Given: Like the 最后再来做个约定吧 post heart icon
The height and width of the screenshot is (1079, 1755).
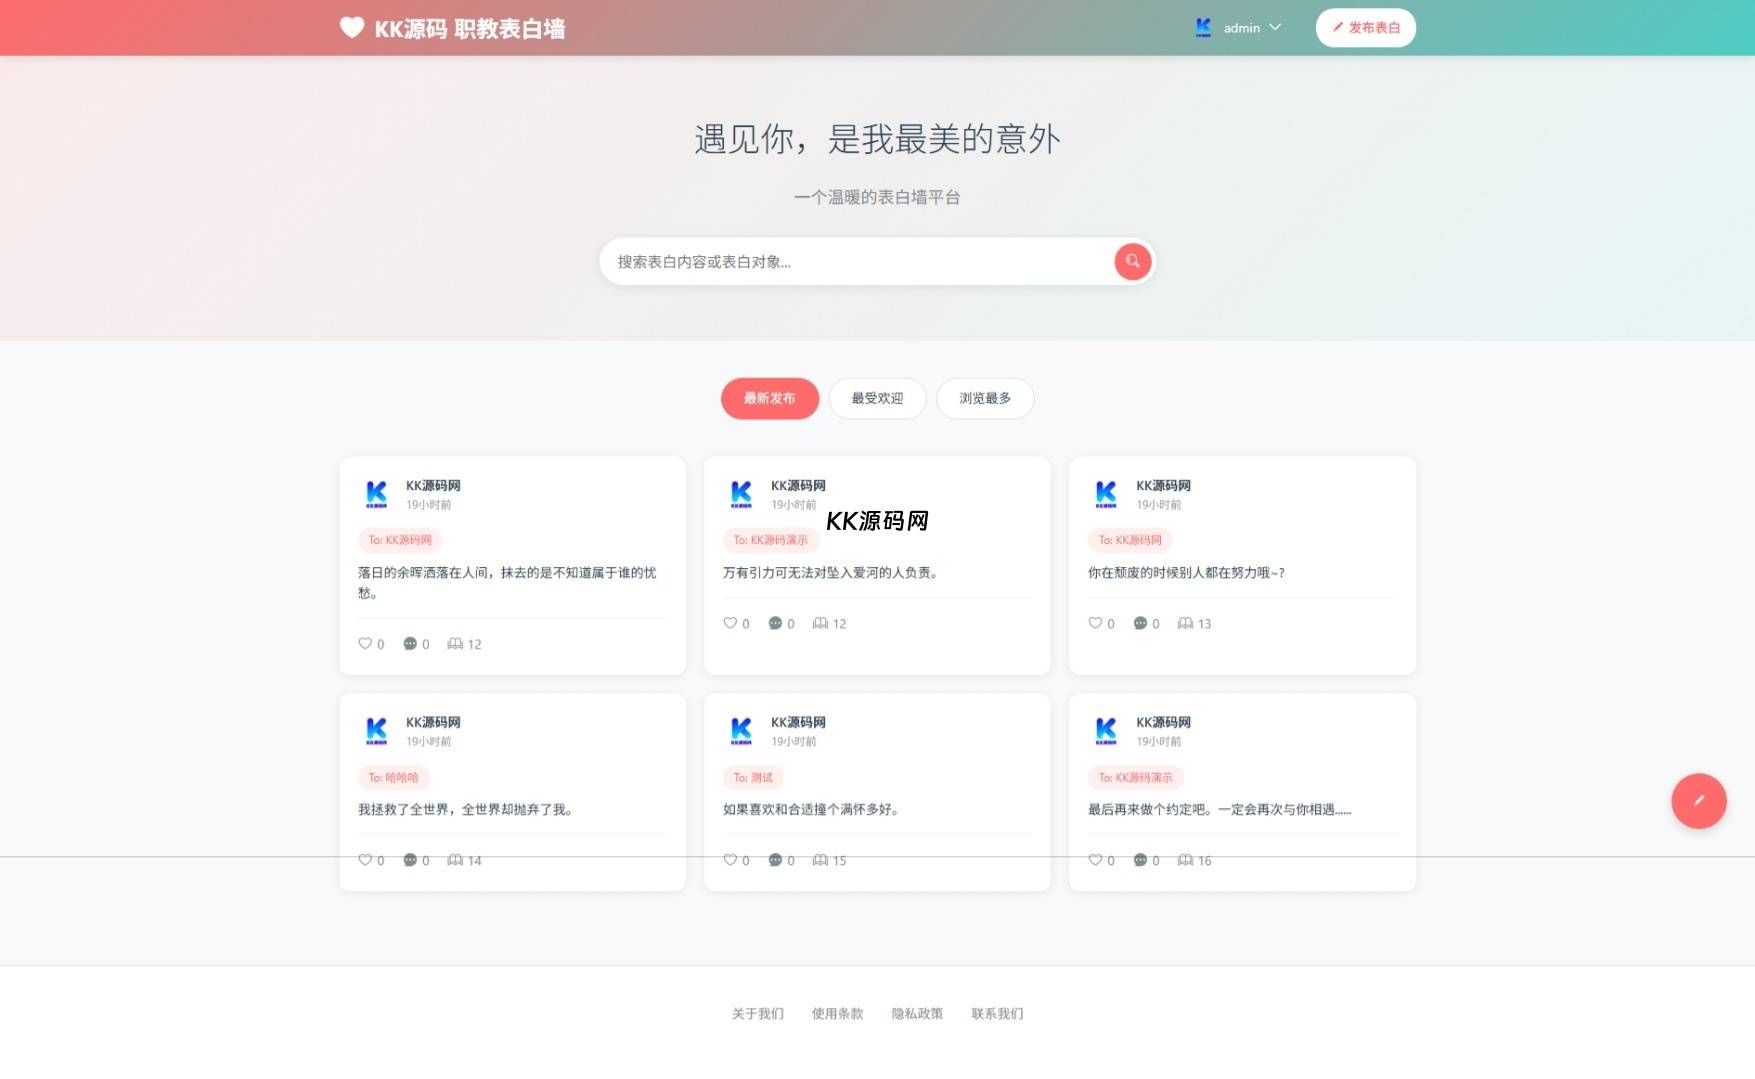Looking at the screenshot, I should [1095, 860].
